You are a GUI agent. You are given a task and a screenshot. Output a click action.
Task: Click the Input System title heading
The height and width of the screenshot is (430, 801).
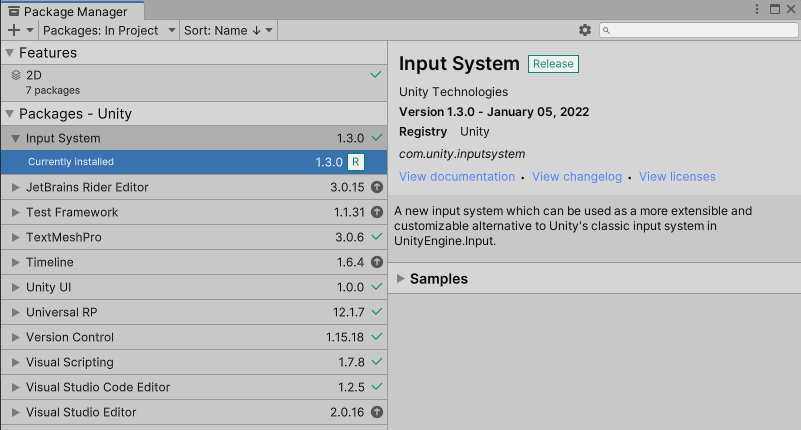pos(459,64)
